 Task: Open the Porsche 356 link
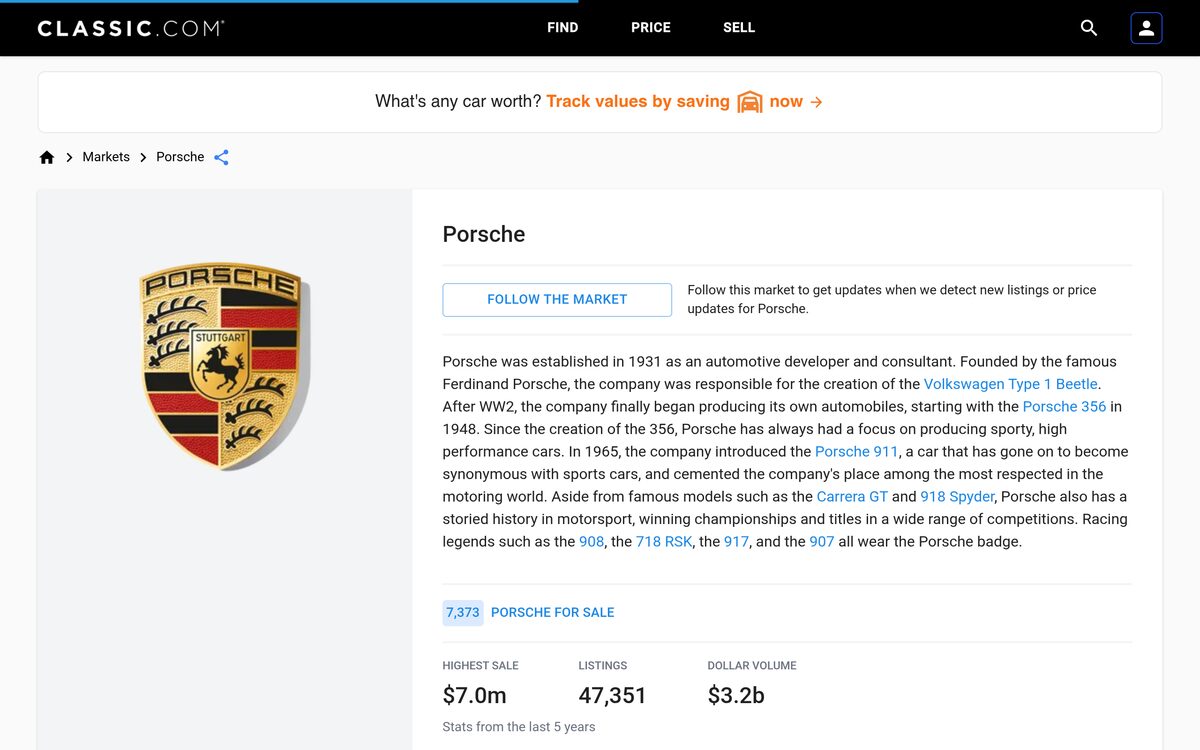(1064, 407)
